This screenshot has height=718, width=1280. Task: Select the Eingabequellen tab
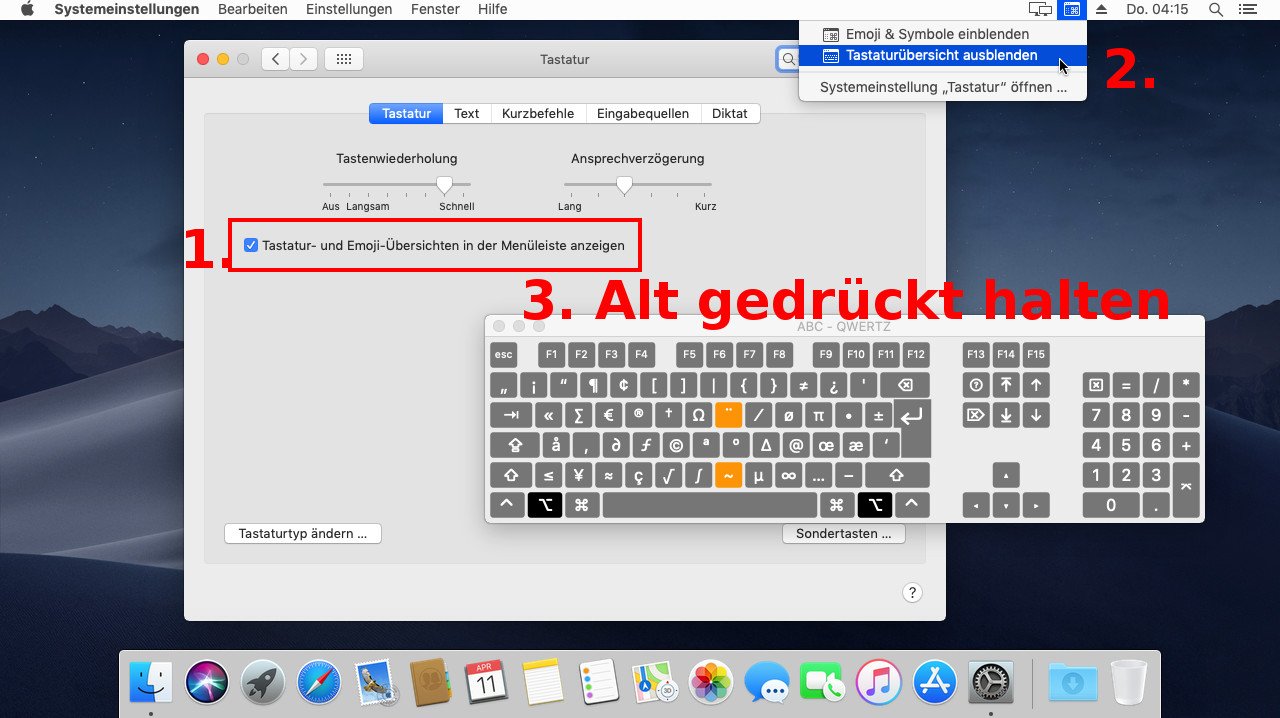coord(643,113)
